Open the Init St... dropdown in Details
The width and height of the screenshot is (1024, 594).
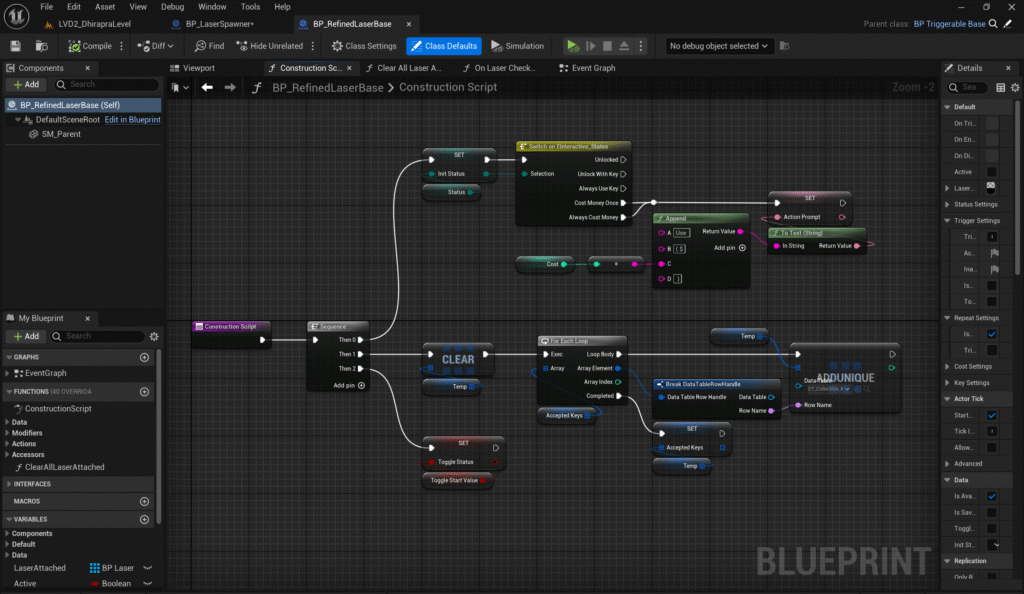[993, 545]
